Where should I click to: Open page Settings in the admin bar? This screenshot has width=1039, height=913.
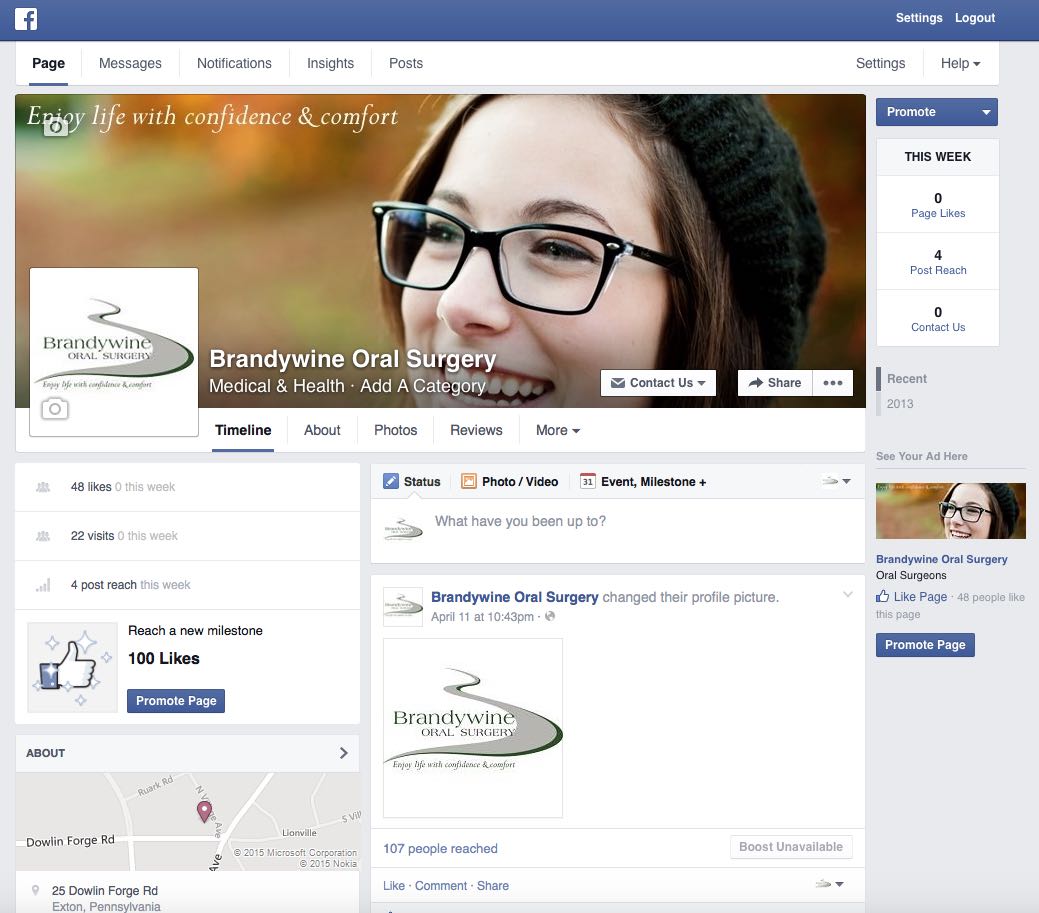[880, 64]
